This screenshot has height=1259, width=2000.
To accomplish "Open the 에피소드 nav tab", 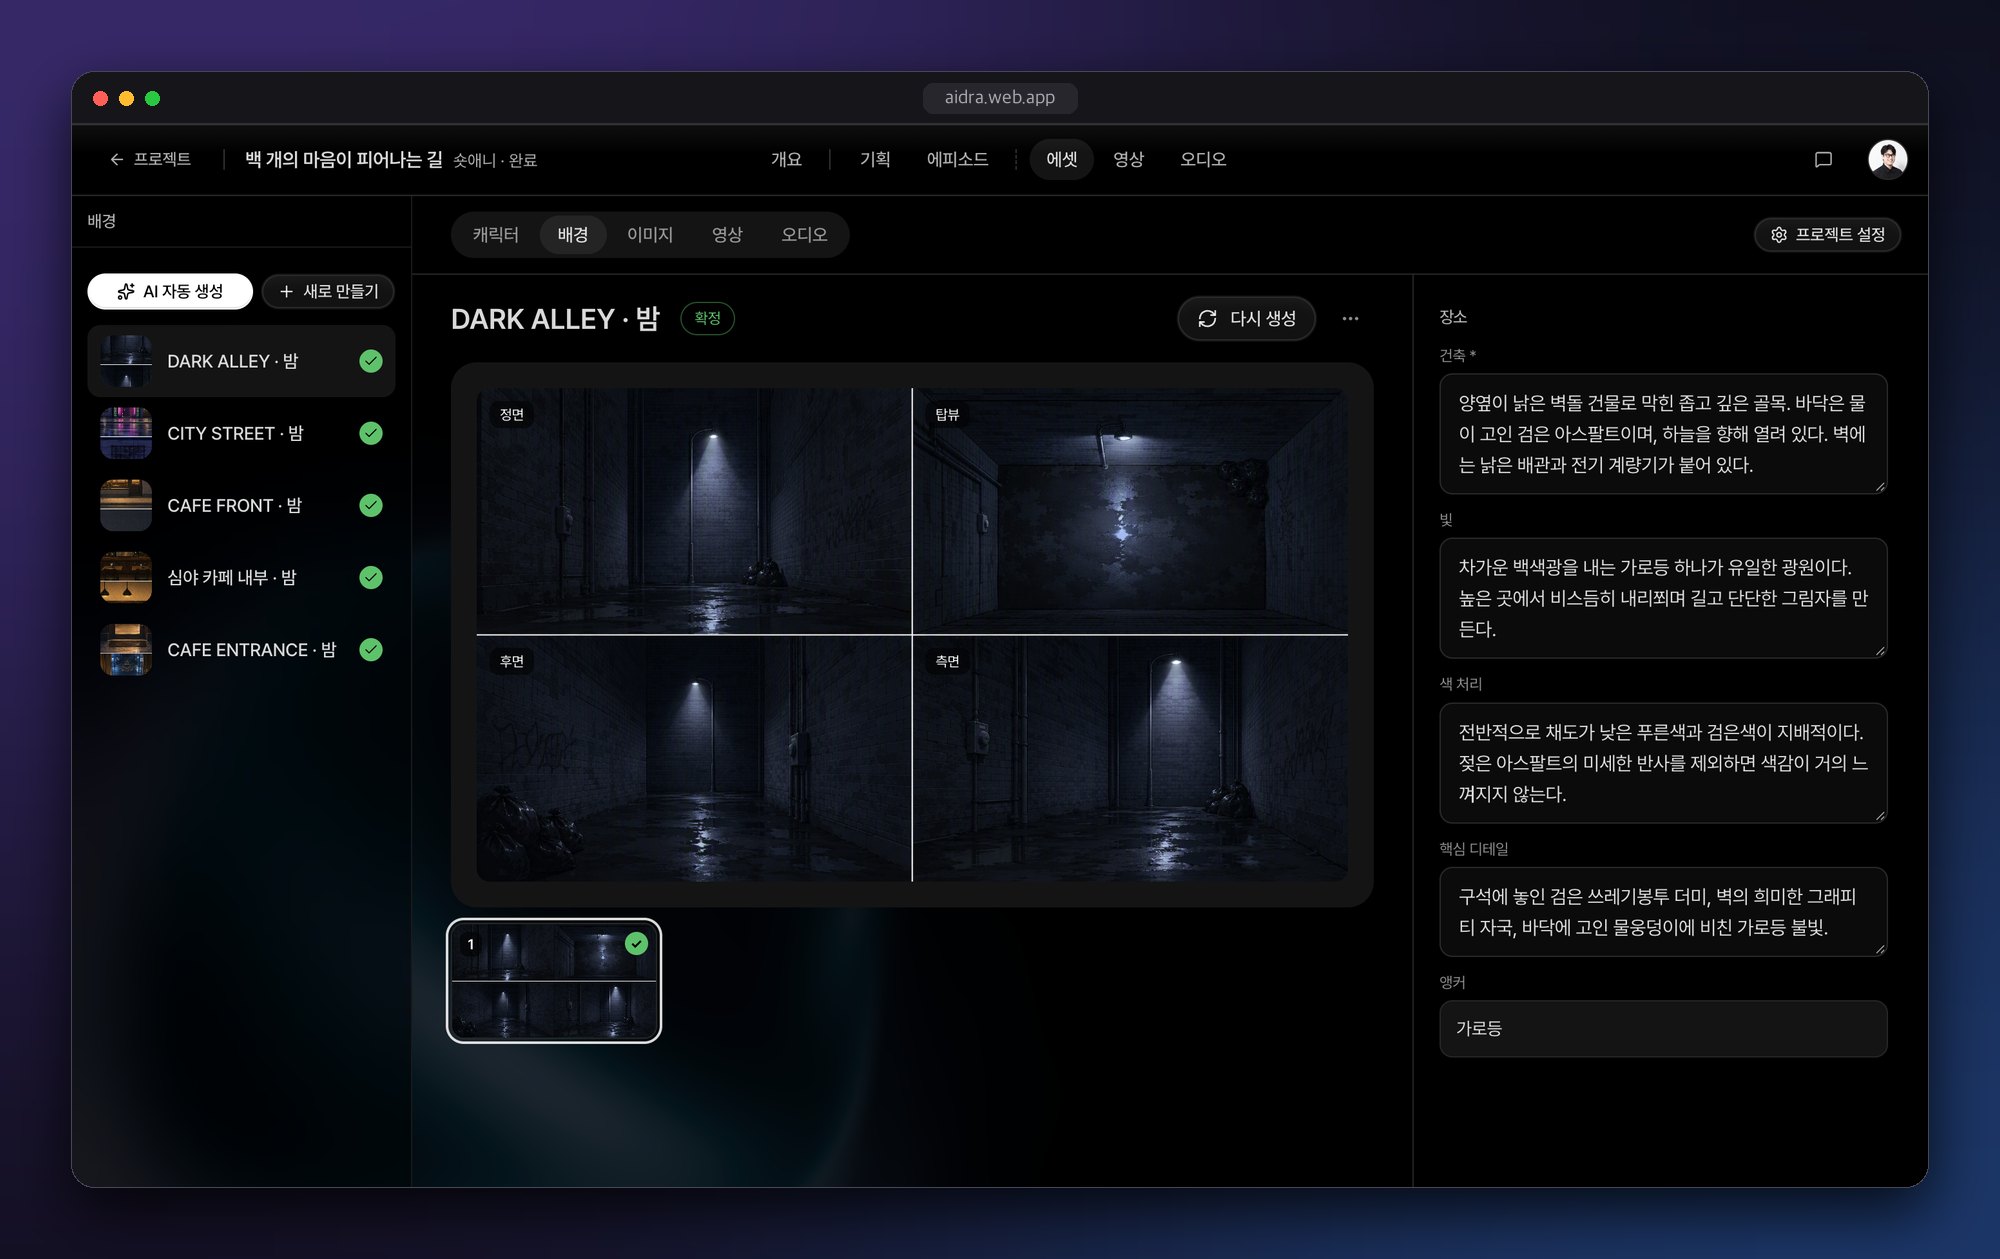I will (957, 160).
